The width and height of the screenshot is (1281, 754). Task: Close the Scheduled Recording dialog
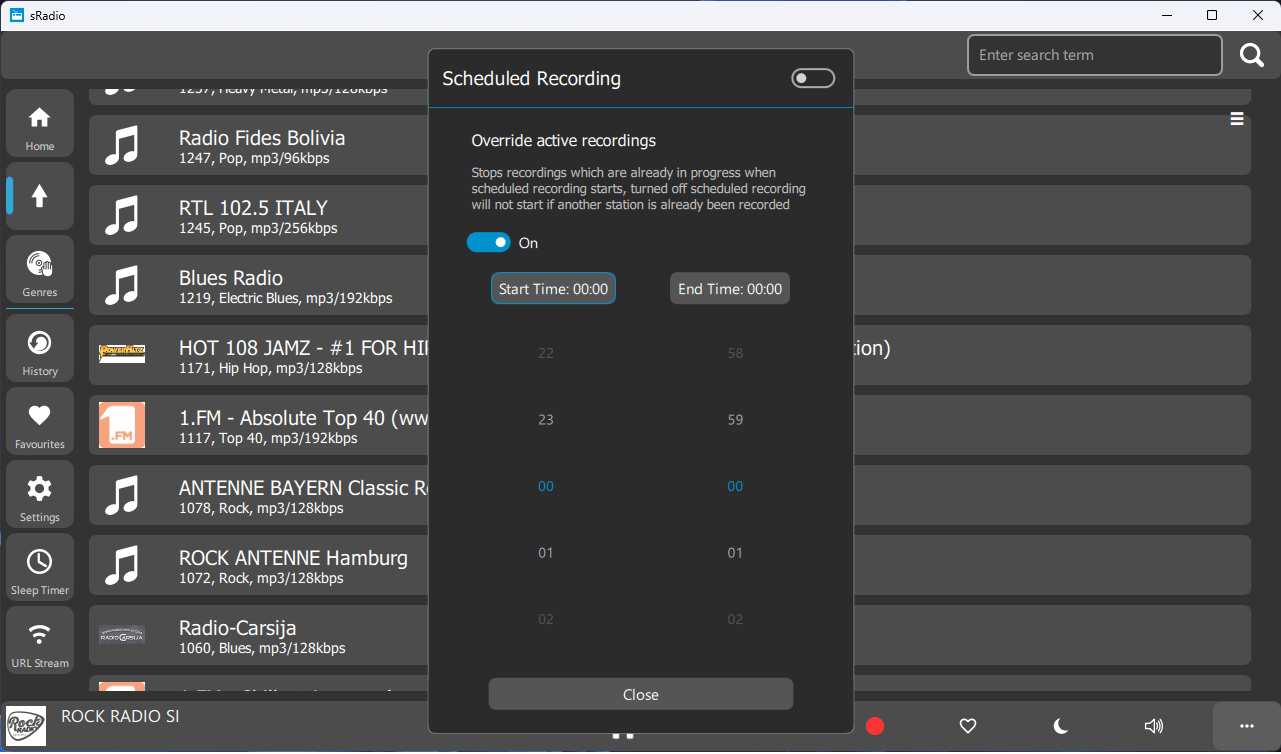click(x=640, y=694)
